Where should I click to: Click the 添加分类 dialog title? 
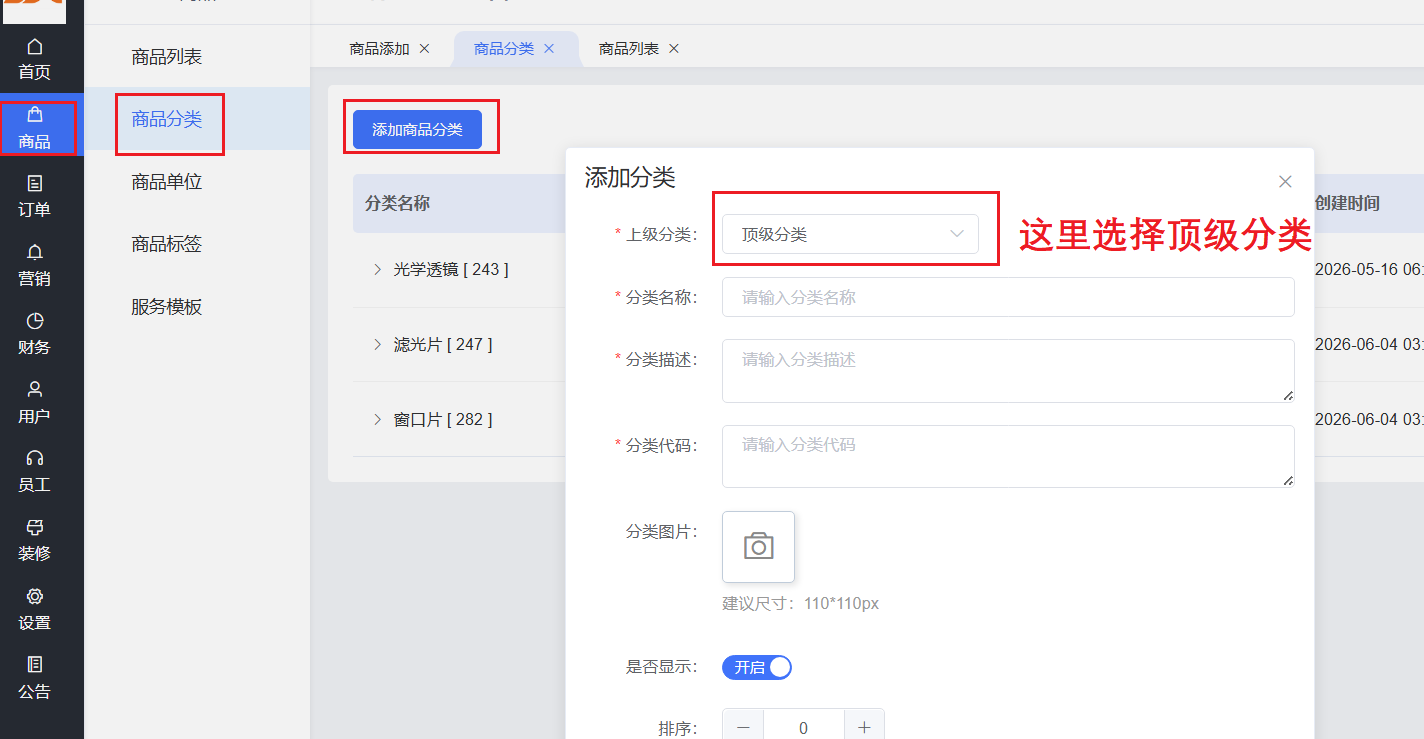pos(630,178)
